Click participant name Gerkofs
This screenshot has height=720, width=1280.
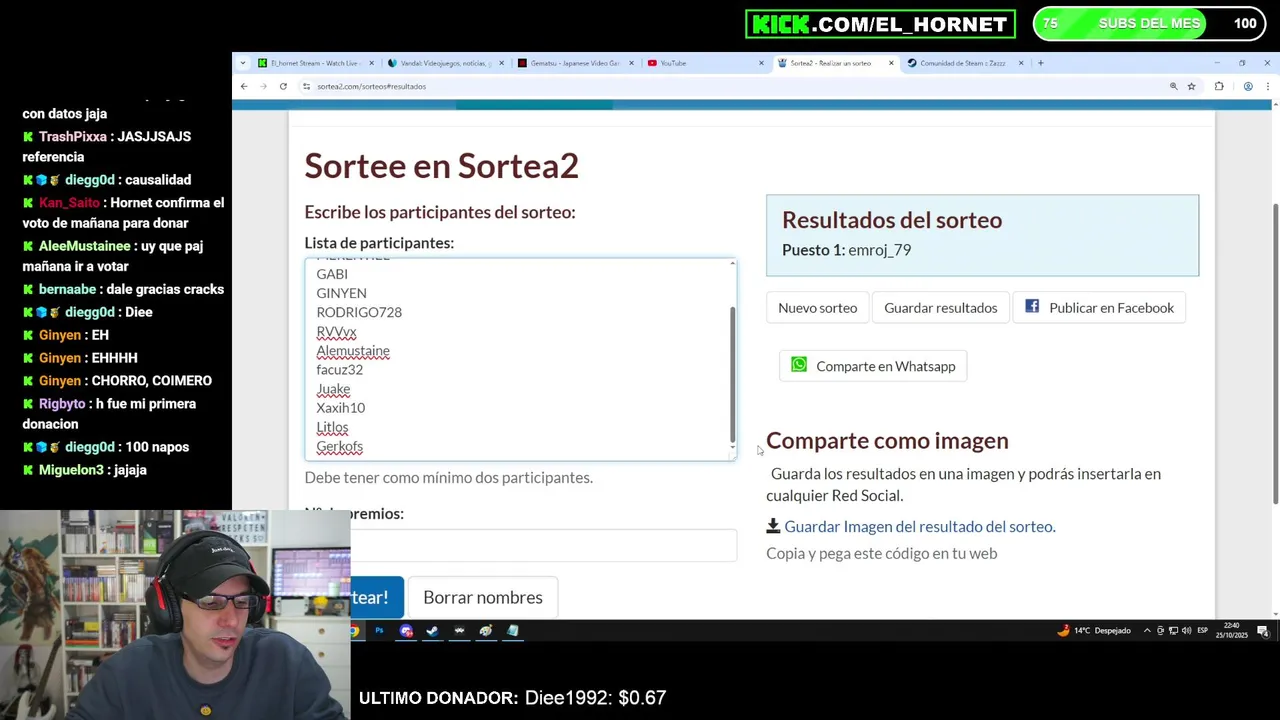tap(339, 447)
